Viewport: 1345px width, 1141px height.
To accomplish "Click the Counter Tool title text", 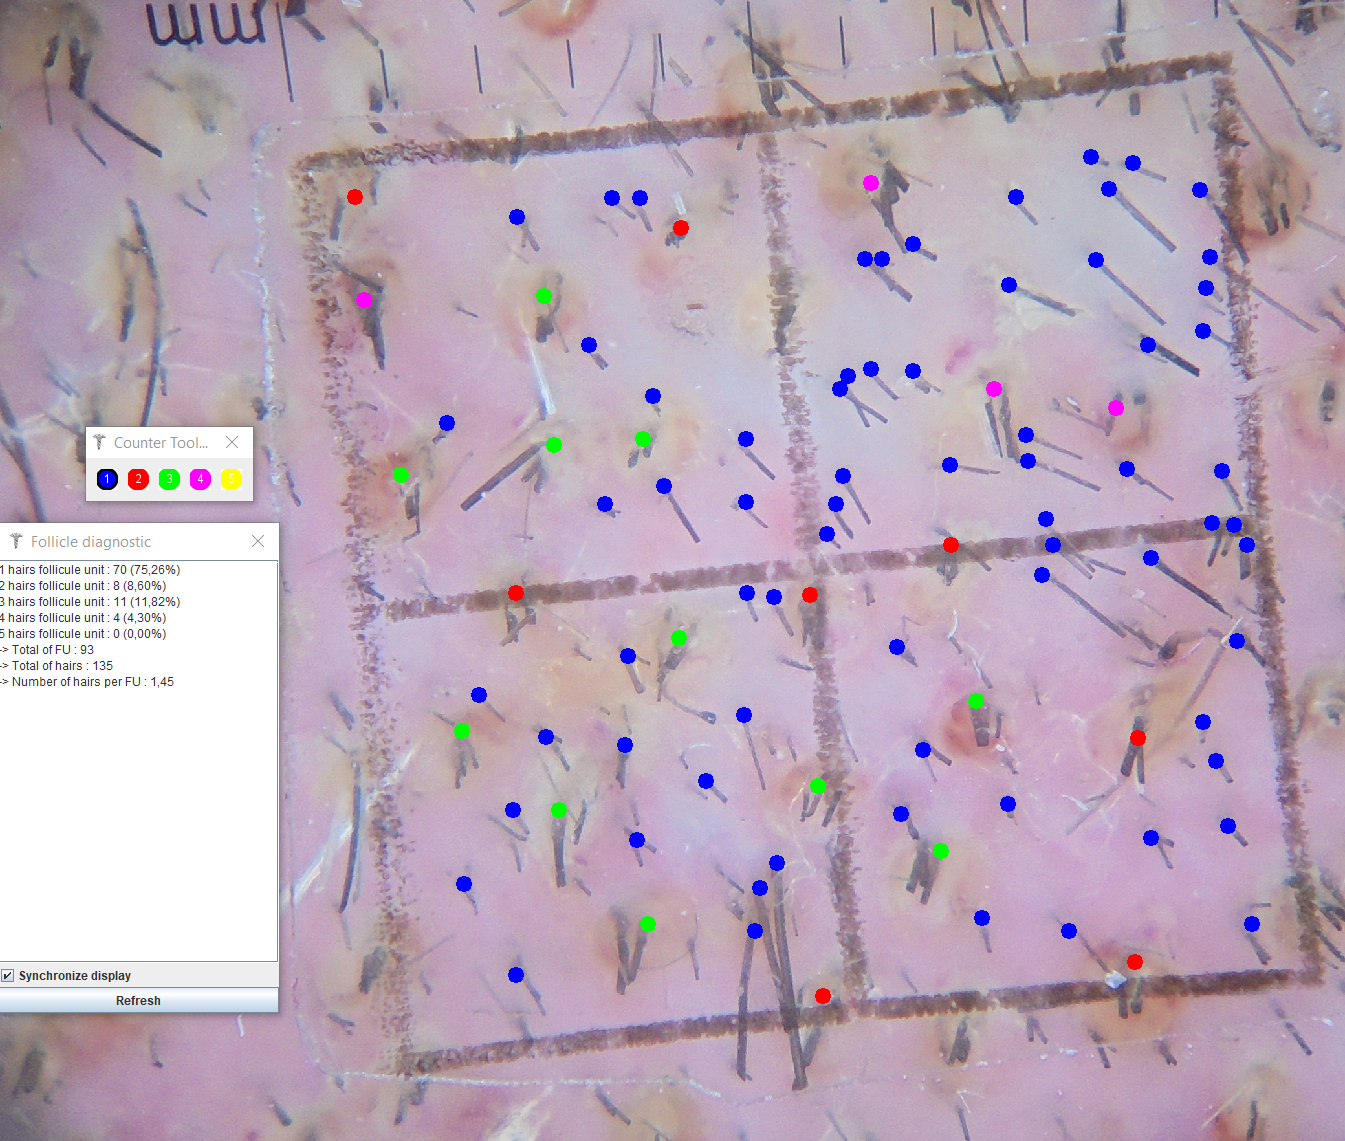I will tap(160, 442).
